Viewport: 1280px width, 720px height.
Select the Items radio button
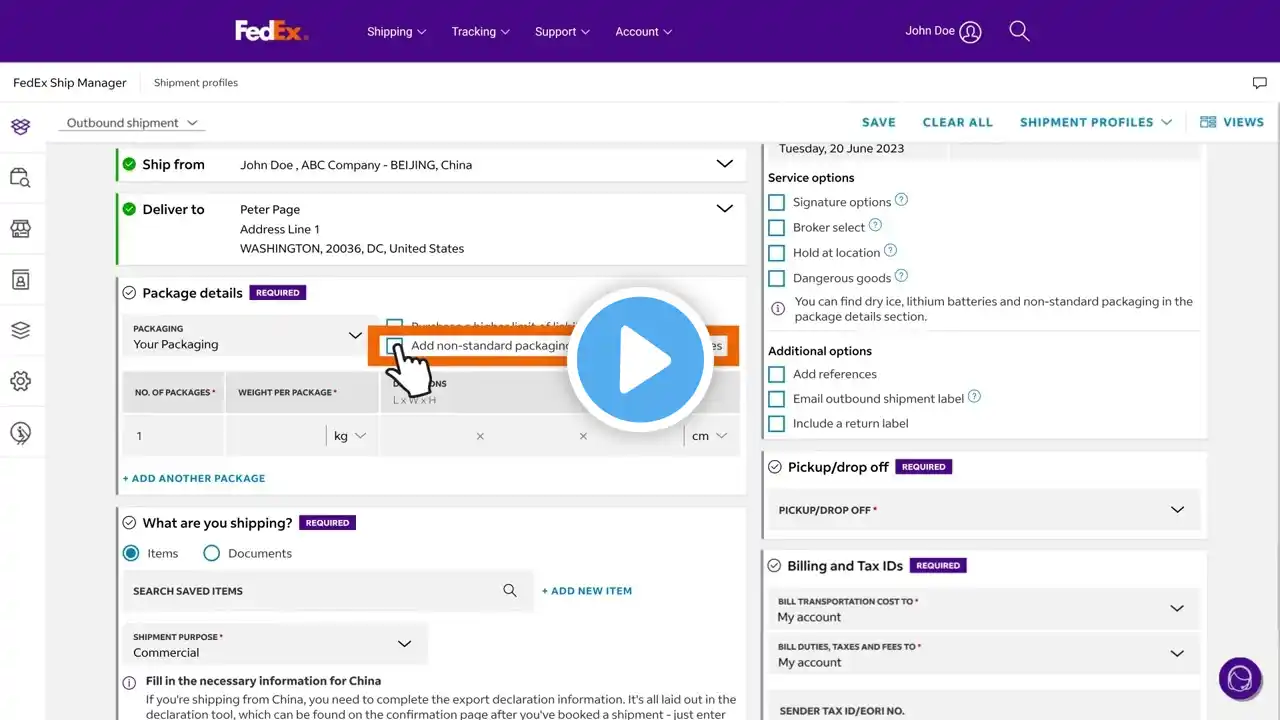tap(131, 553)
